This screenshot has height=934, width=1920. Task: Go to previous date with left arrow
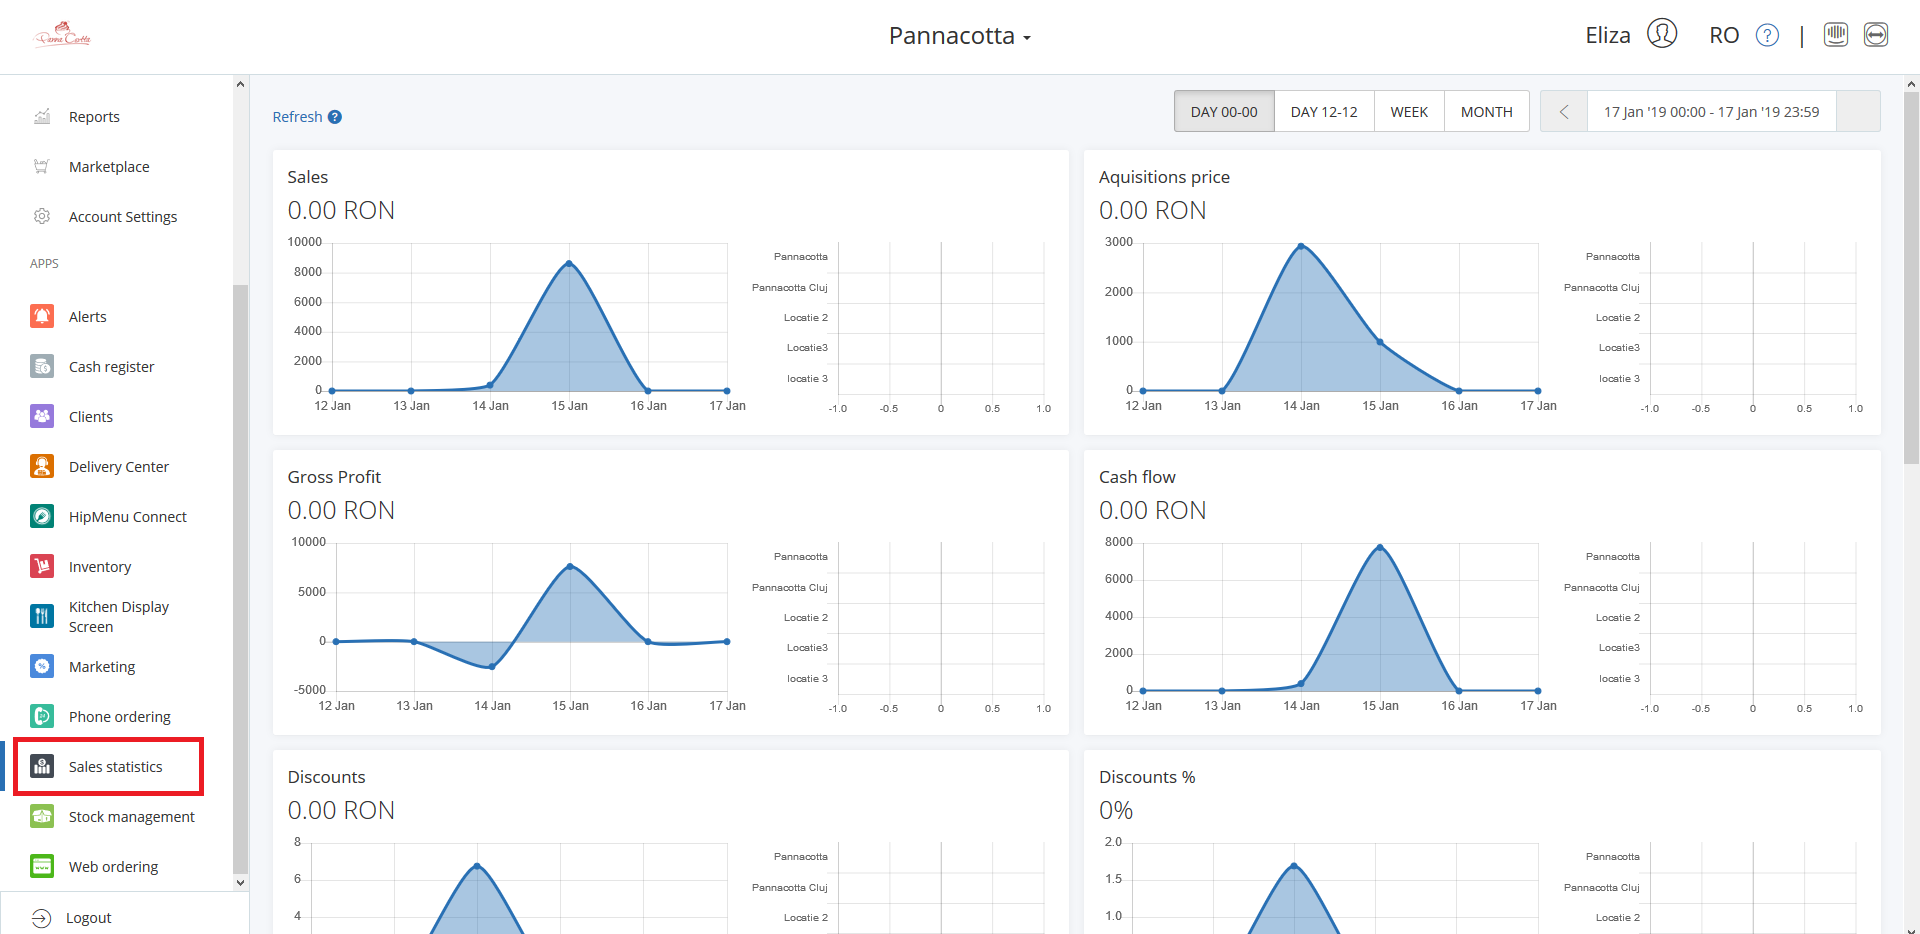pos(1564,112)
